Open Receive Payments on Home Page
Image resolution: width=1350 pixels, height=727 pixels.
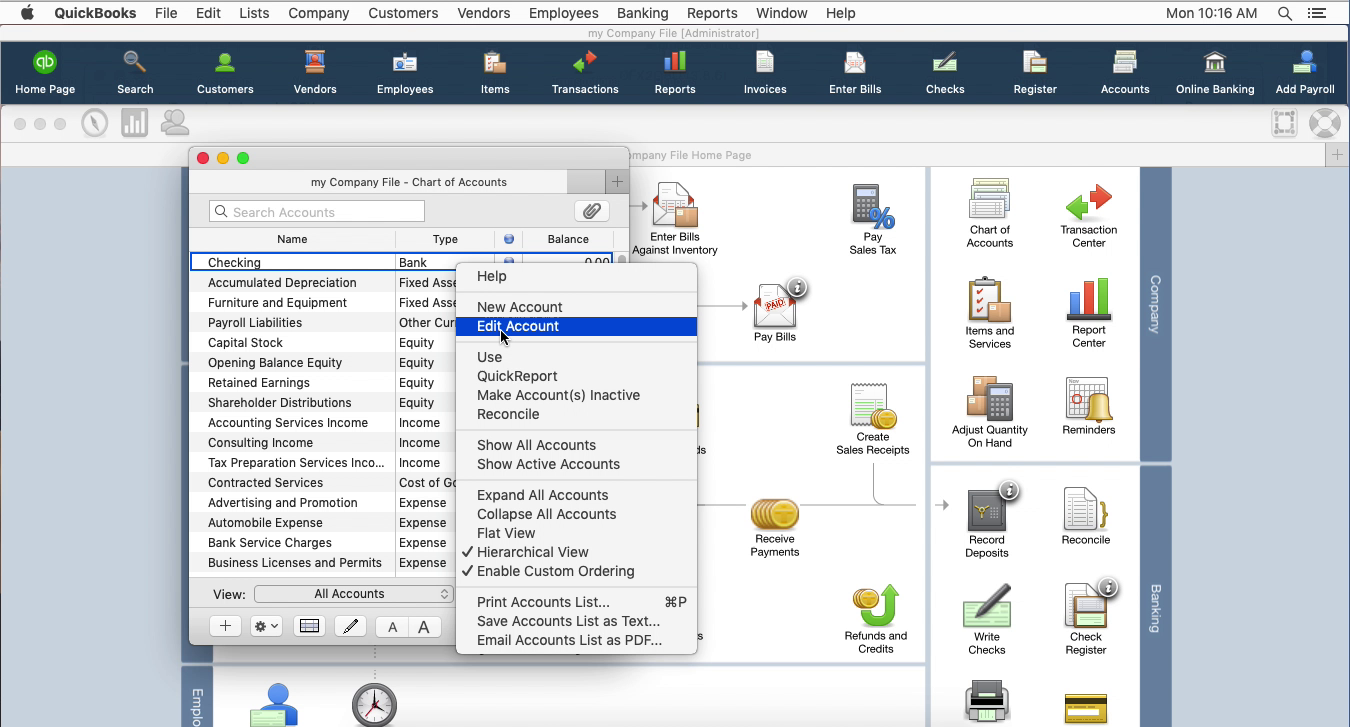pos(775,527)
